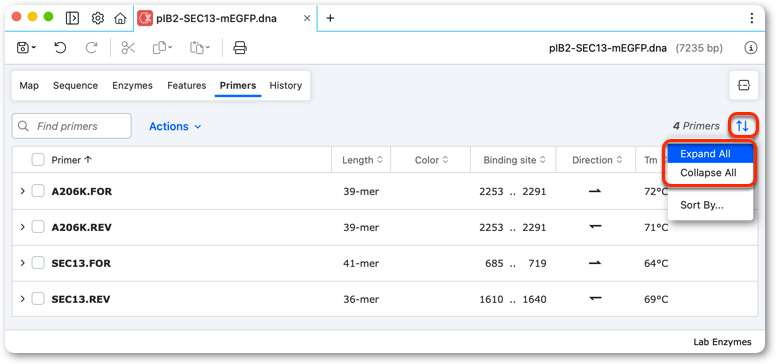
Task: Switch to the Enzymes tab
Action: click(x=133, y=86)
